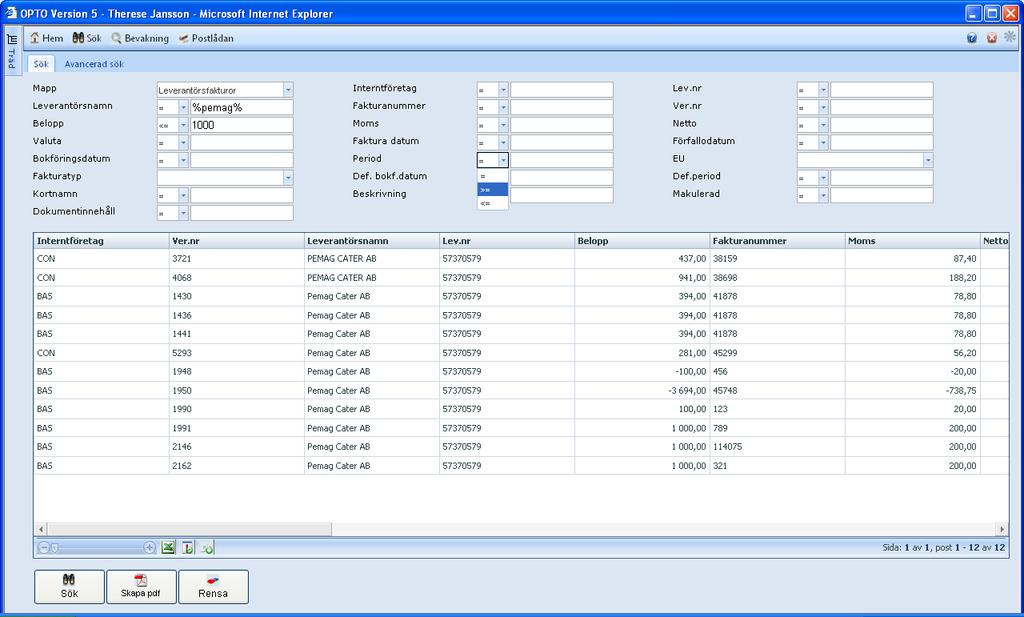Click the blue help question-mark icon
This screenshot has width=1024, height=617.
pyautogui.click(x=972, y=38)
